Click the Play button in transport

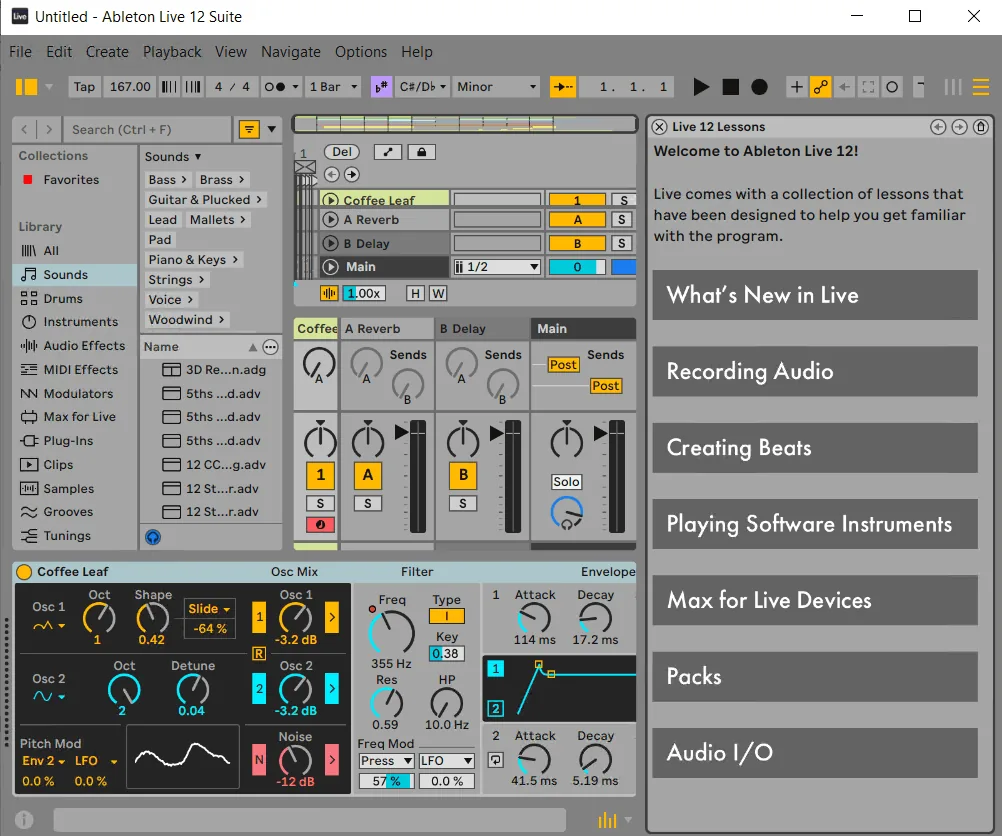700,87
